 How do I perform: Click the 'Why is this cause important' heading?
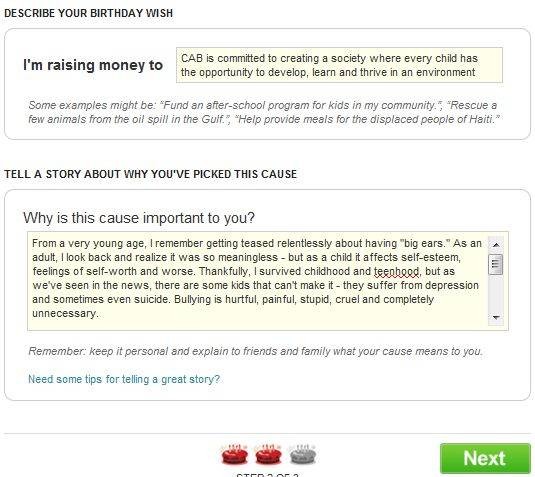139,218
